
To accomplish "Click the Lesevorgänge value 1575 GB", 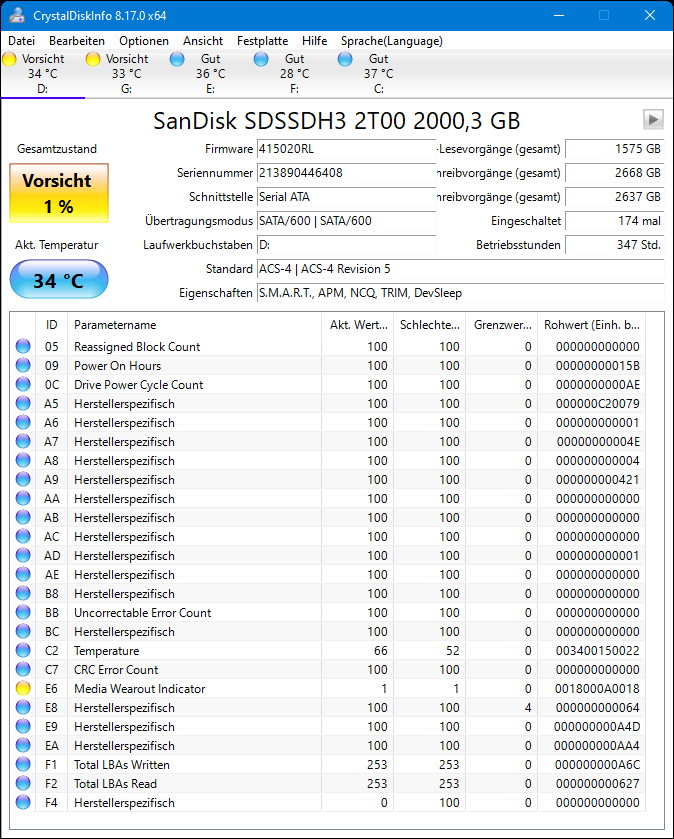I will [x=615, y=149].
